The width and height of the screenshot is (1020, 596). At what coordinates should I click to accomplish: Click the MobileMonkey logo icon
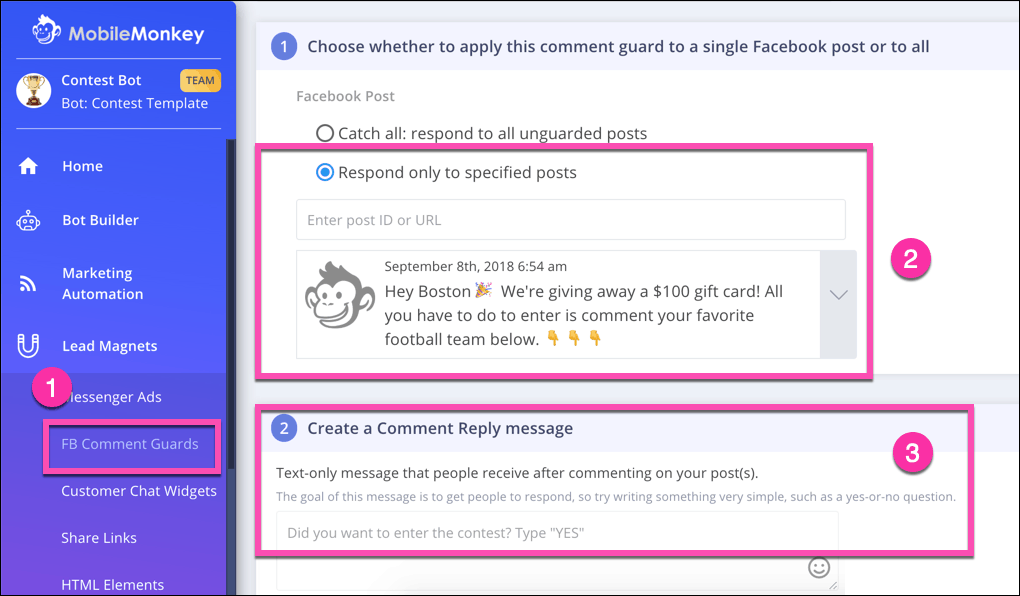46,31
